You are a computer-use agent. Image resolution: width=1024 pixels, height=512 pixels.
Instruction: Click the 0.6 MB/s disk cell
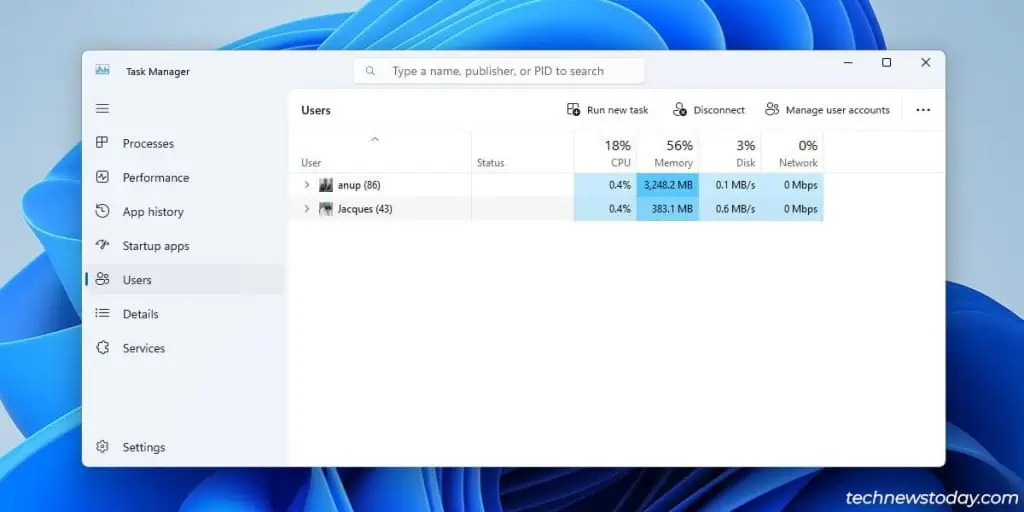(730, 209)
